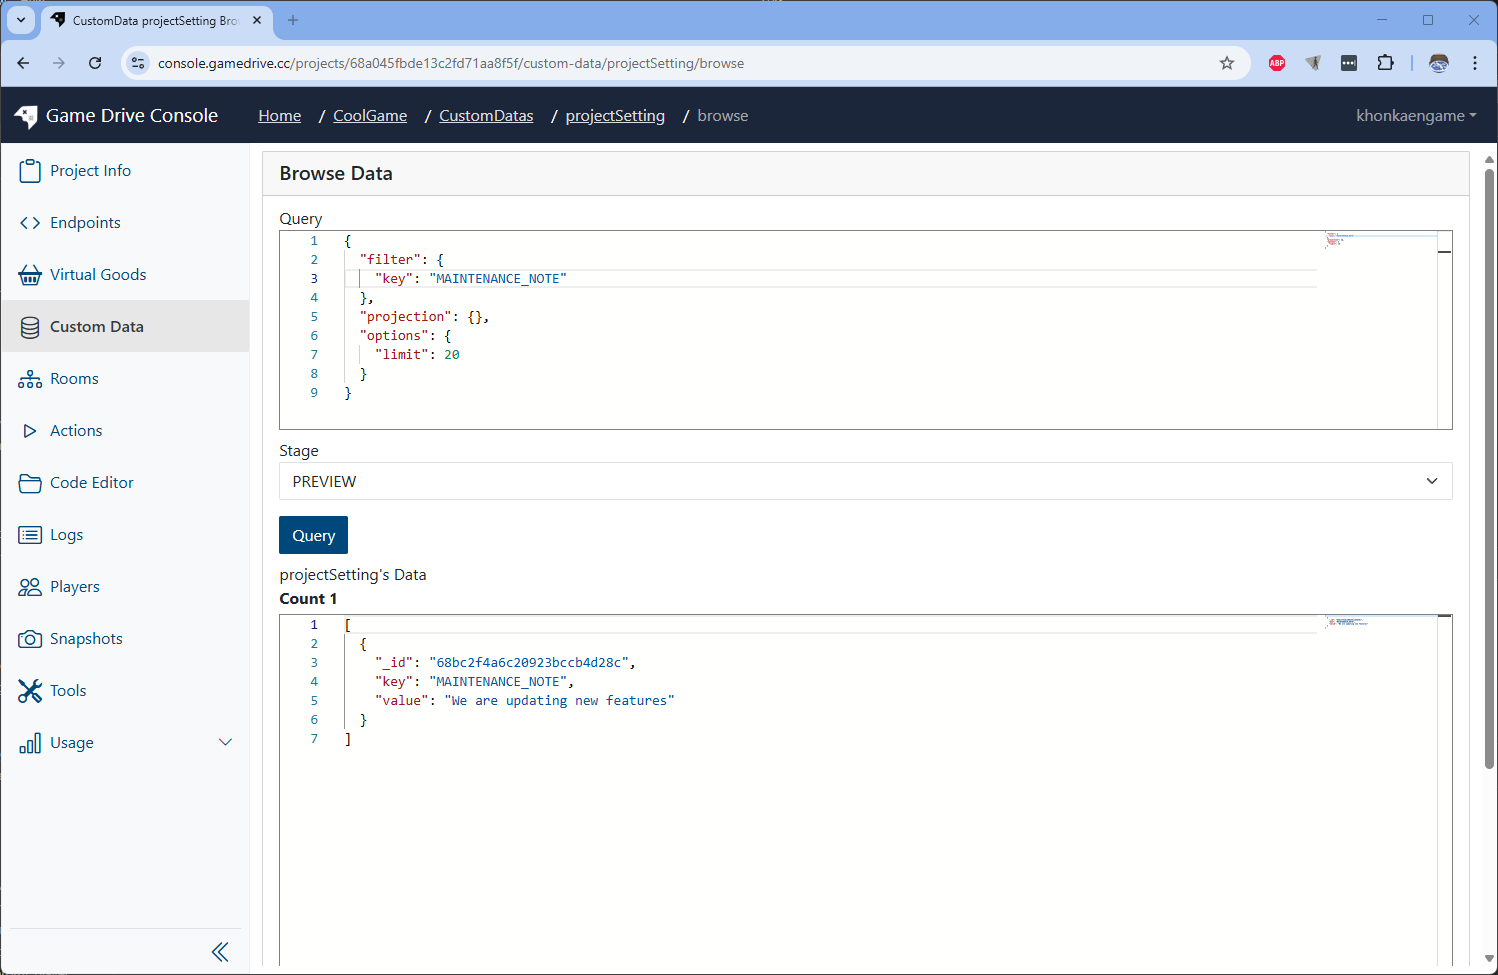The image size is (1498, 975).
Task: Collapse the sidebar with double chevron
Action: pos(220,952)
